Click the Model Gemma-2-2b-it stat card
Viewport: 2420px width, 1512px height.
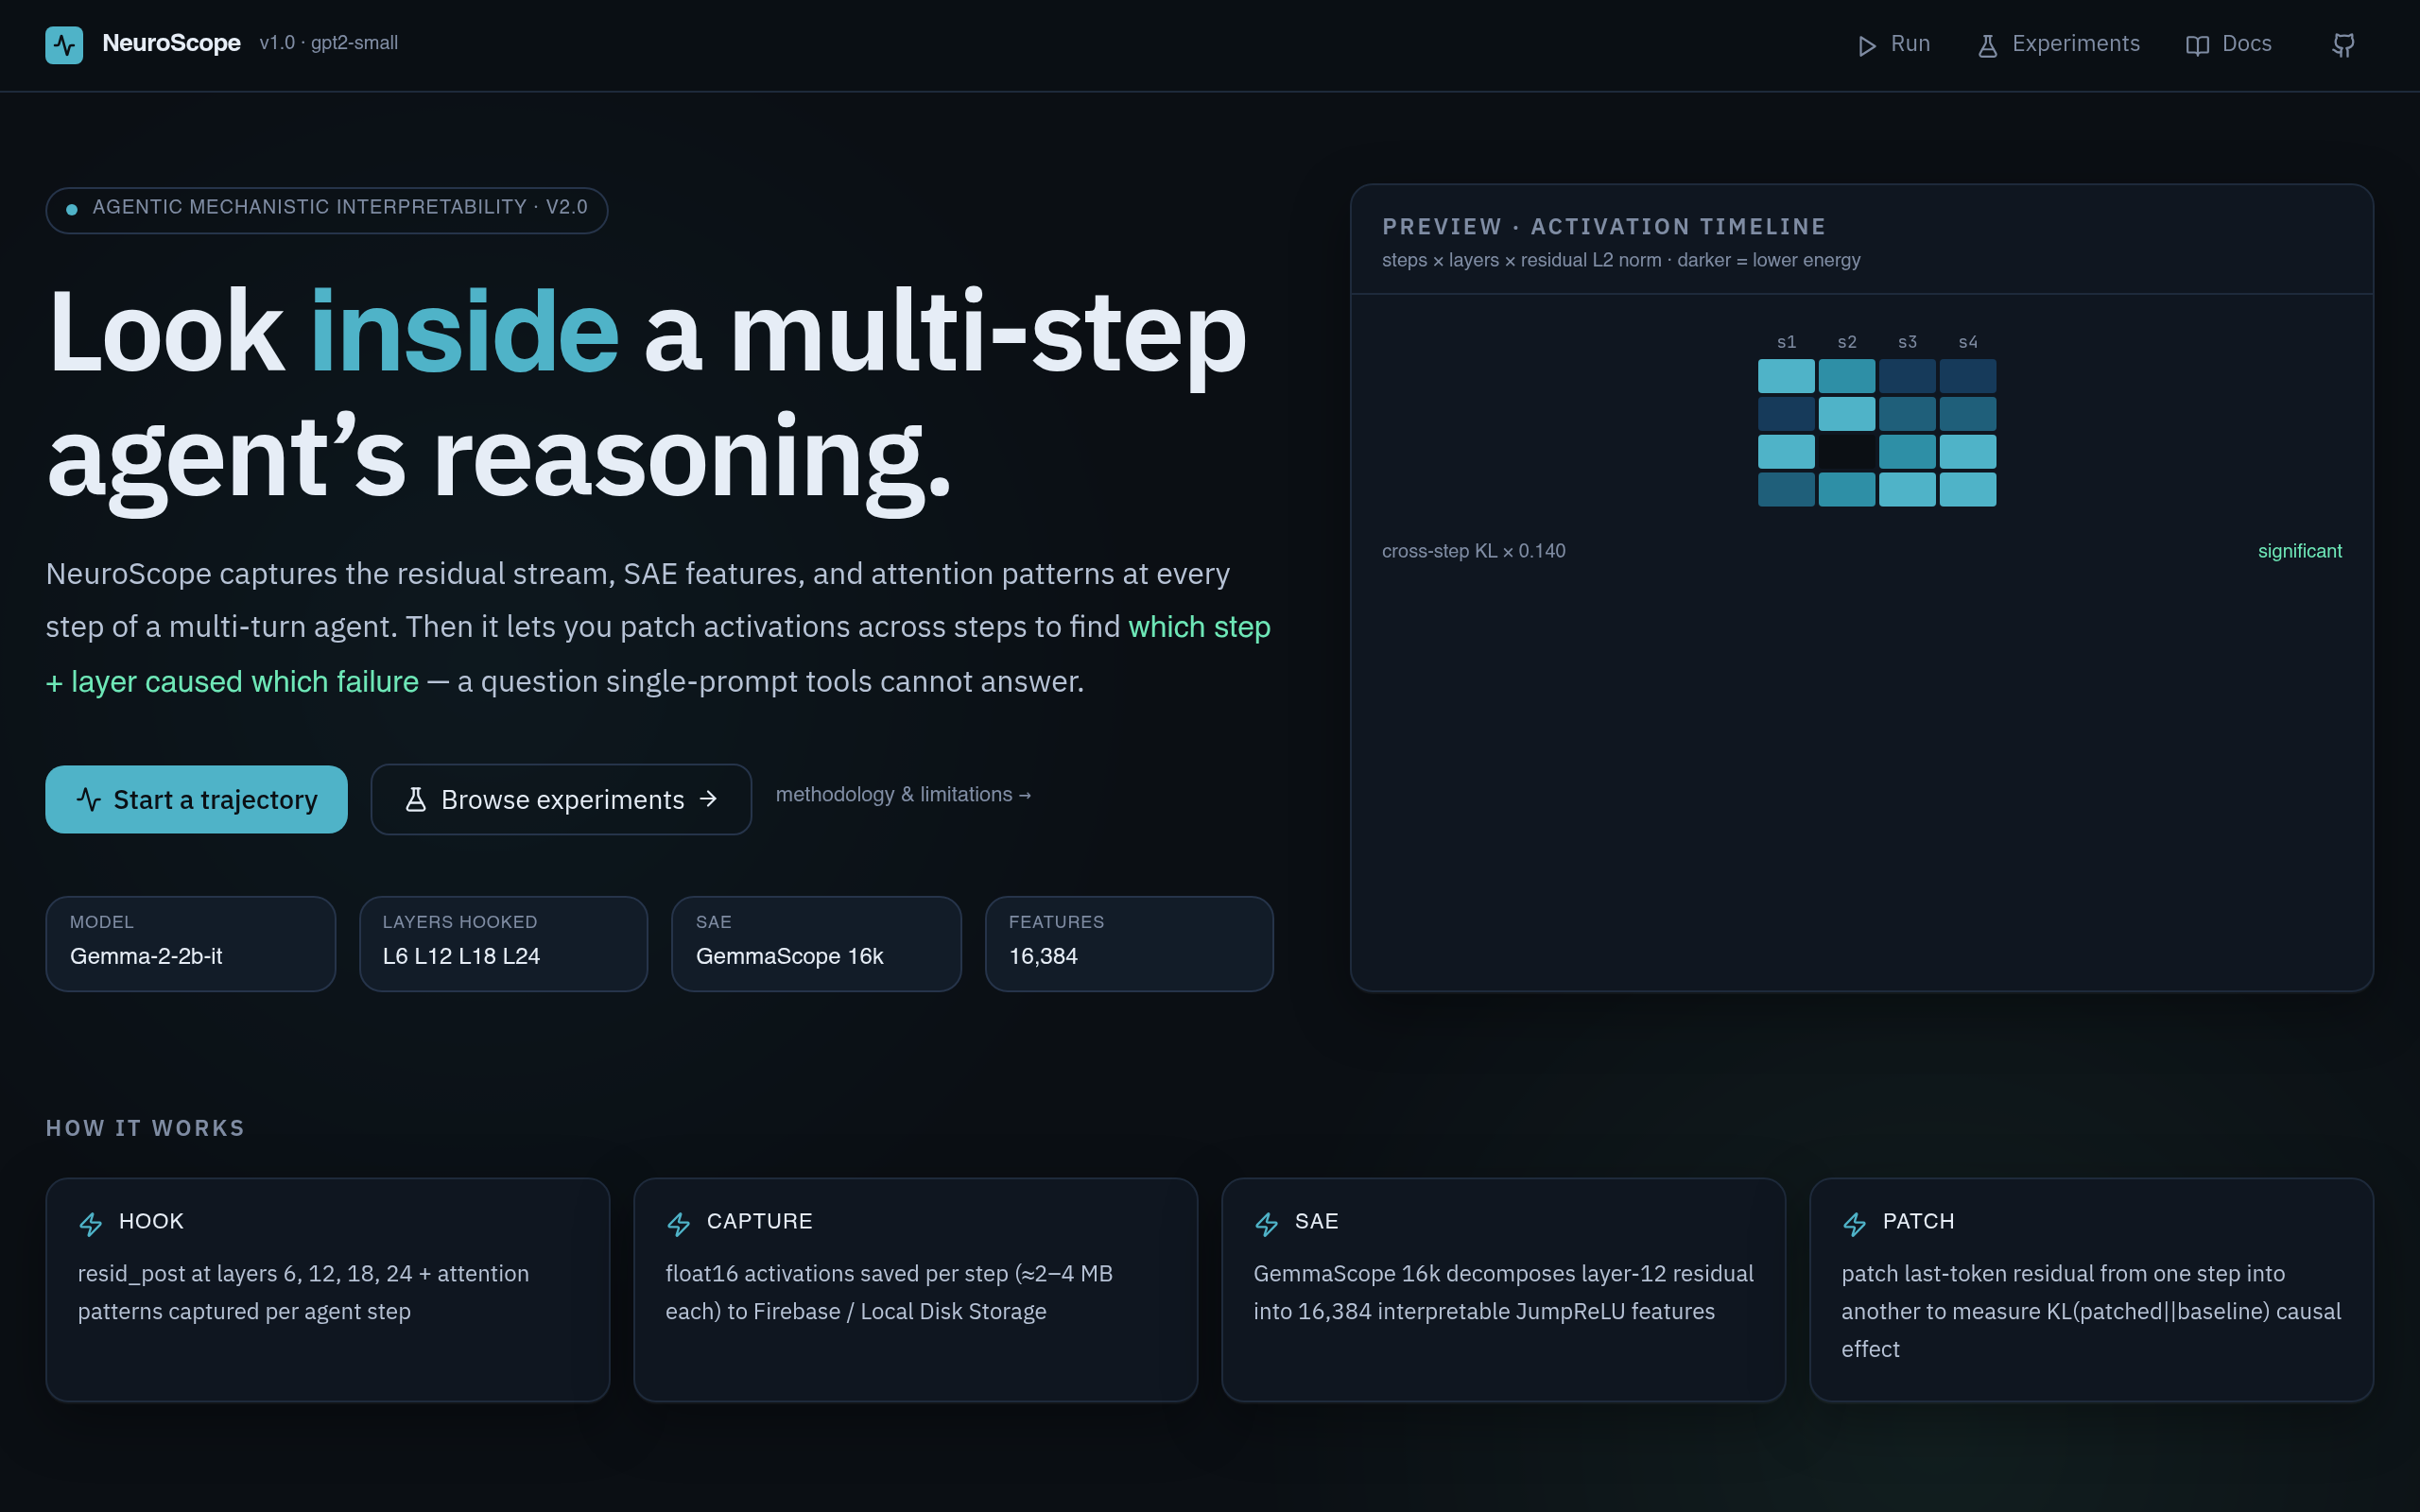[x=190, y=943]
